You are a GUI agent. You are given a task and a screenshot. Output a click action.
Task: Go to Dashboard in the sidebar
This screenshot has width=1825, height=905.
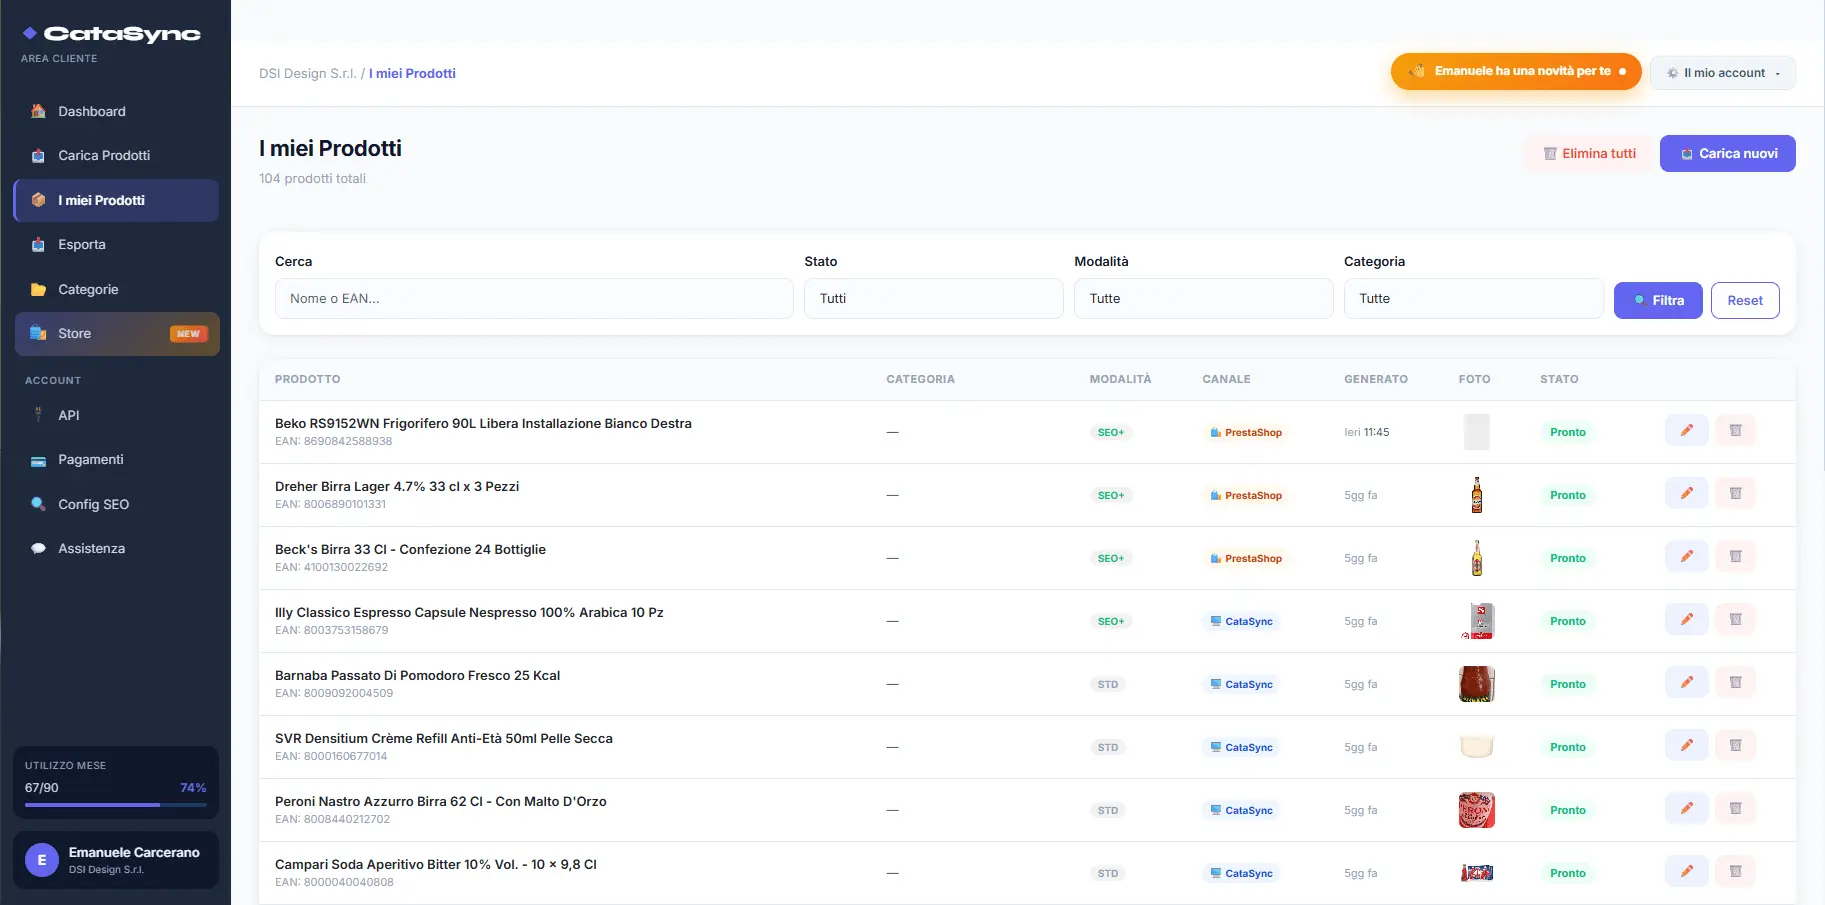pyautogui.click(x=116, y=111)
